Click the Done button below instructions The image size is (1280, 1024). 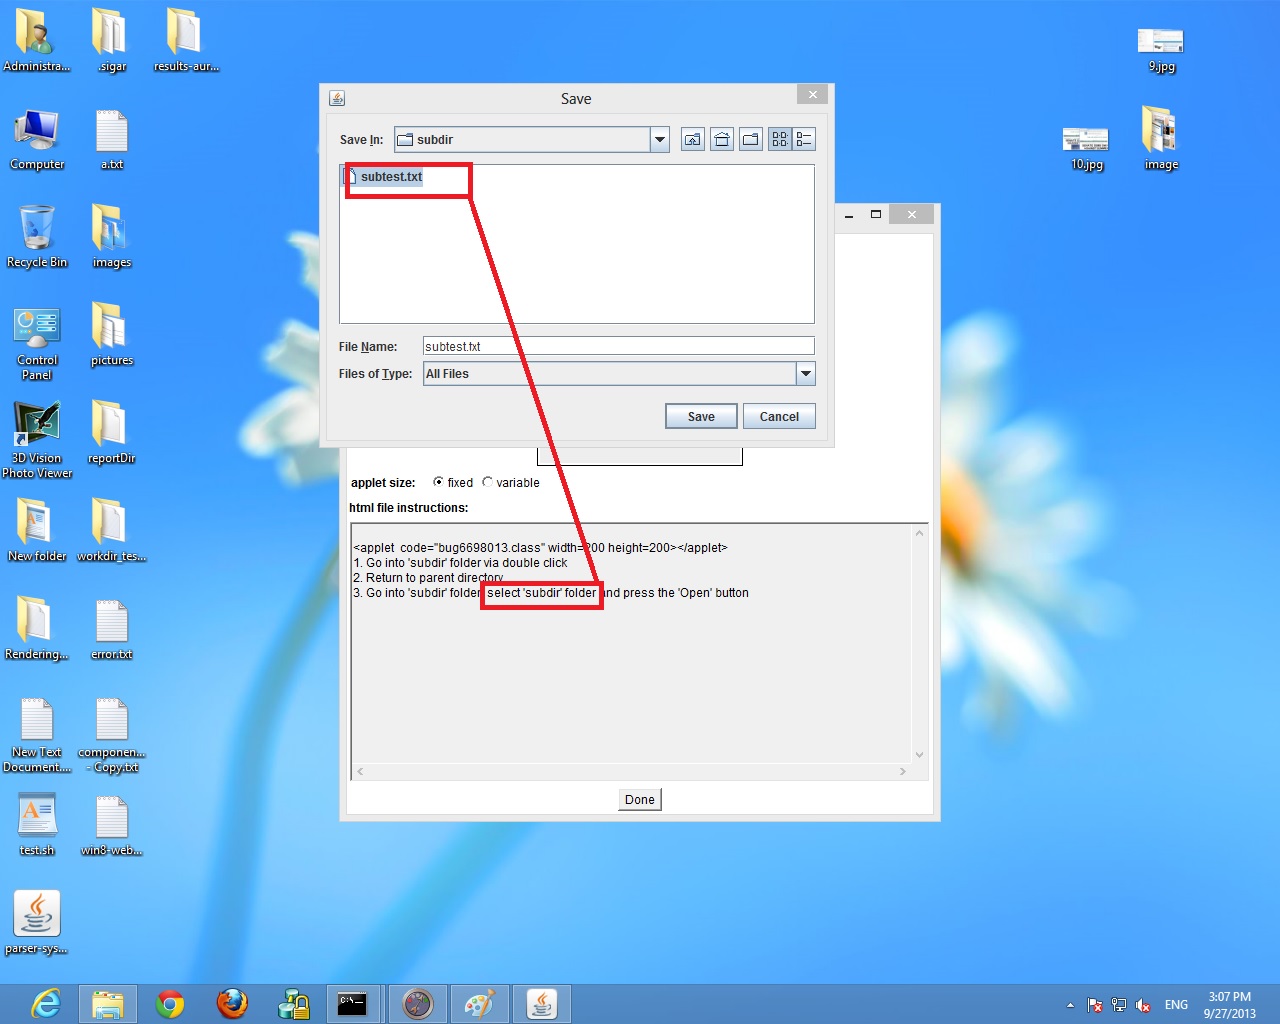[x=639, y=799]
